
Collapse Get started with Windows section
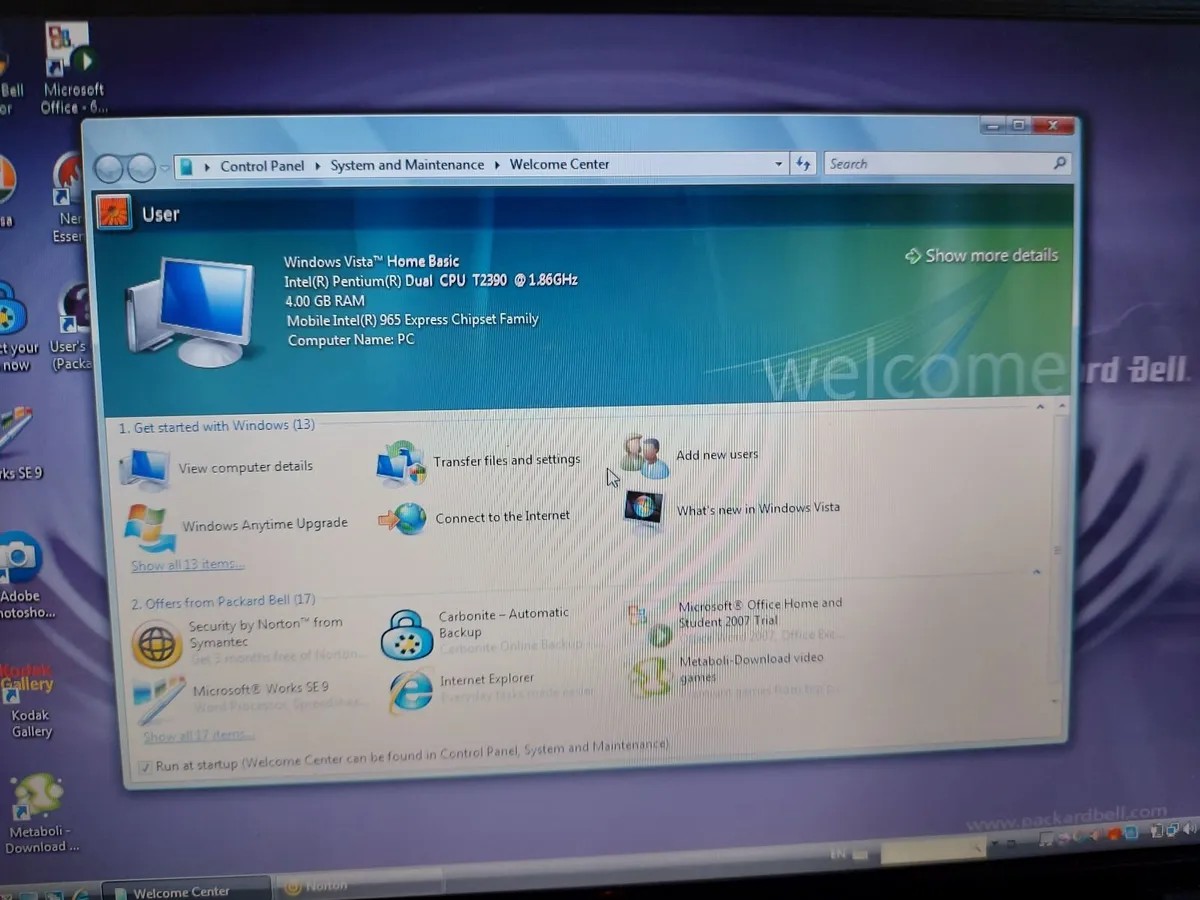pyautogui.click(x=1040, y=407)
